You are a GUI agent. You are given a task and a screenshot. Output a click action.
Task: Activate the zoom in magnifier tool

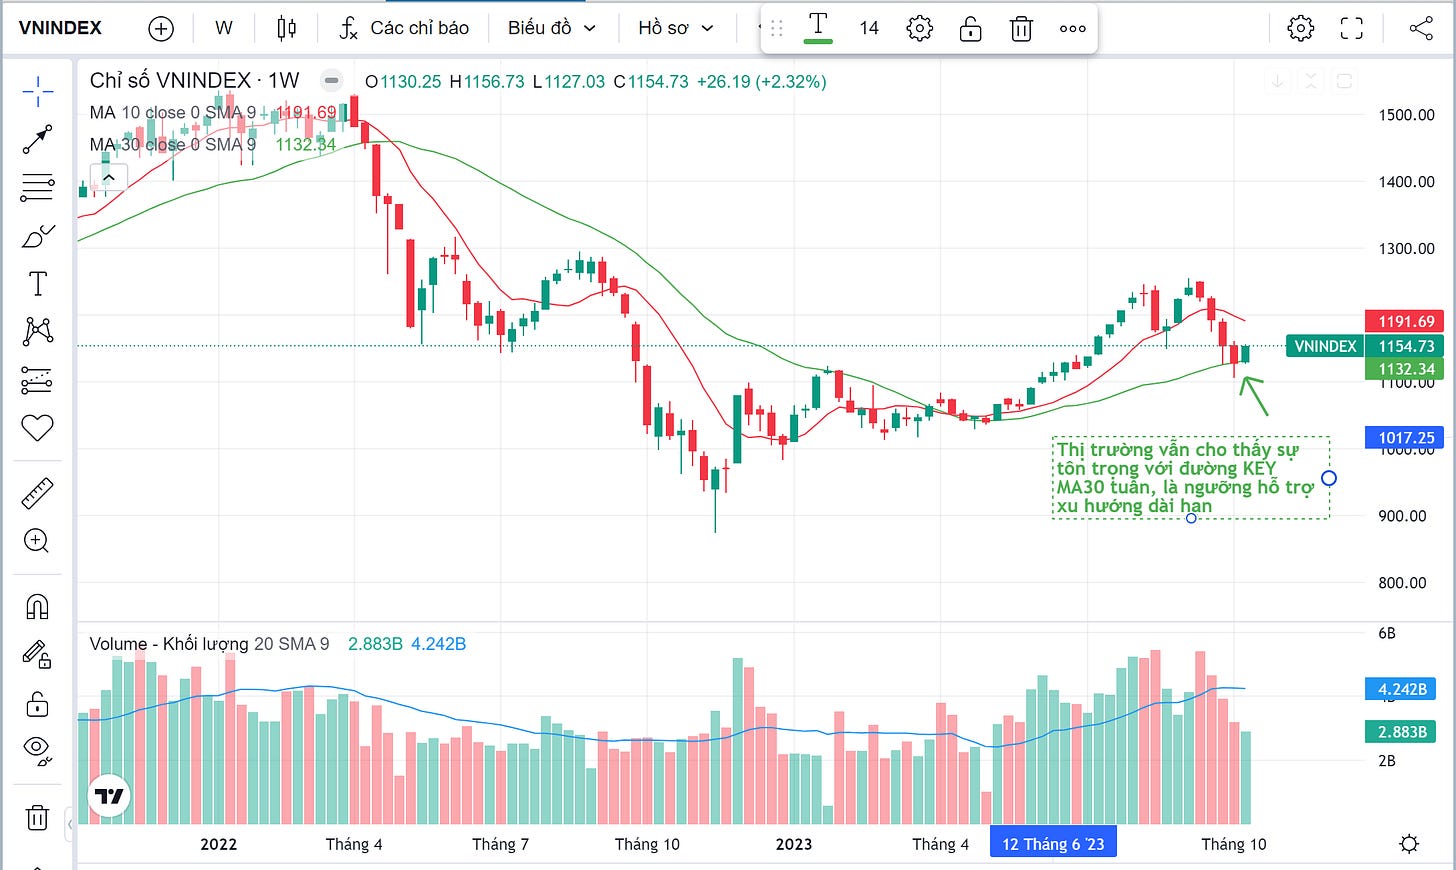coord(37,541)
